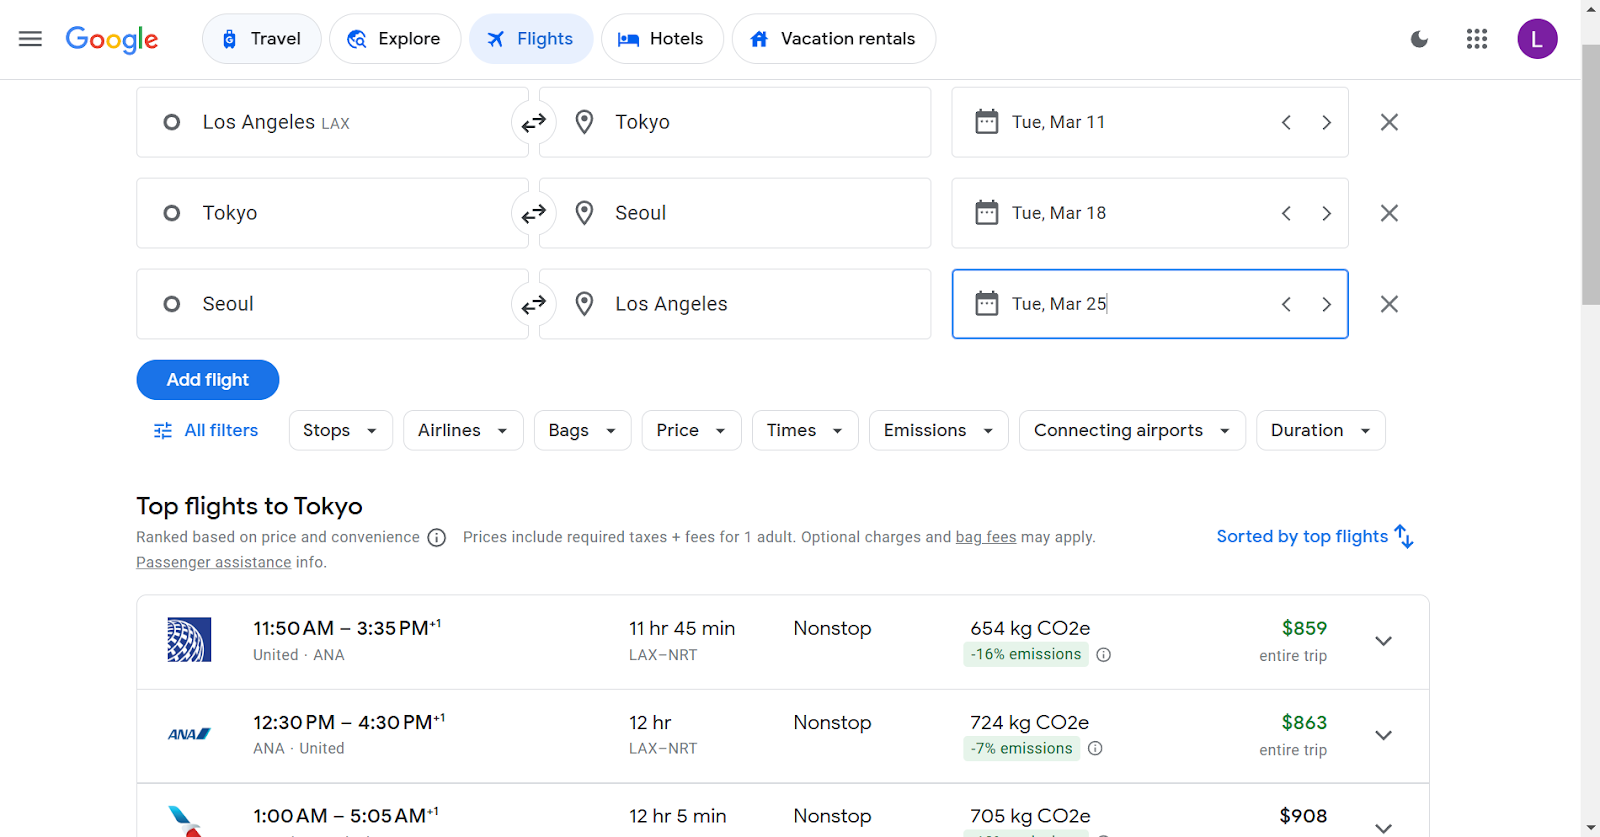Open the main hamburger menu
The image size is (1600, 837).
(31, 39)
